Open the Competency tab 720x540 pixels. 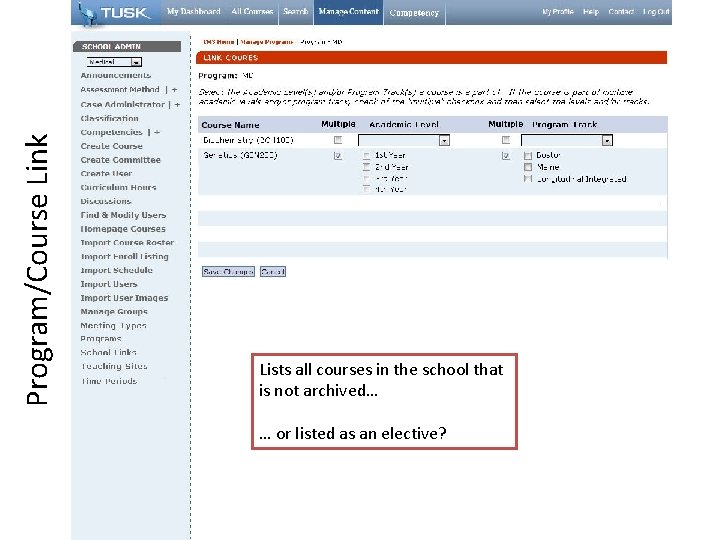414,13
